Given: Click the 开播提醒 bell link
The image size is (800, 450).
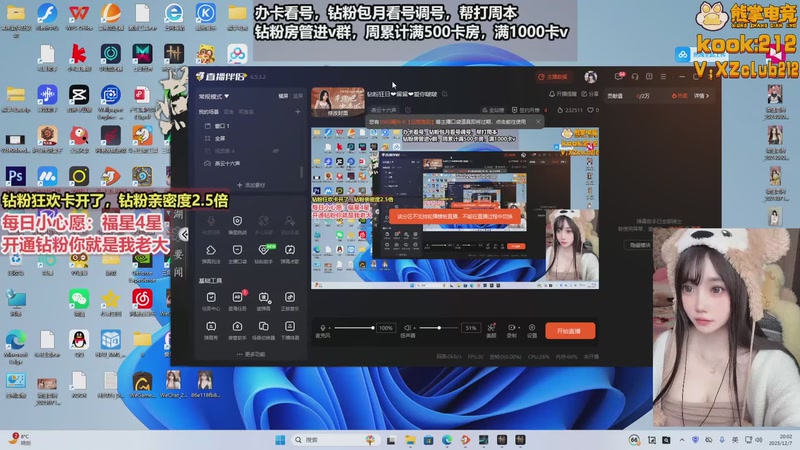Looking at the screenshot, I should [x=563, y=94].
